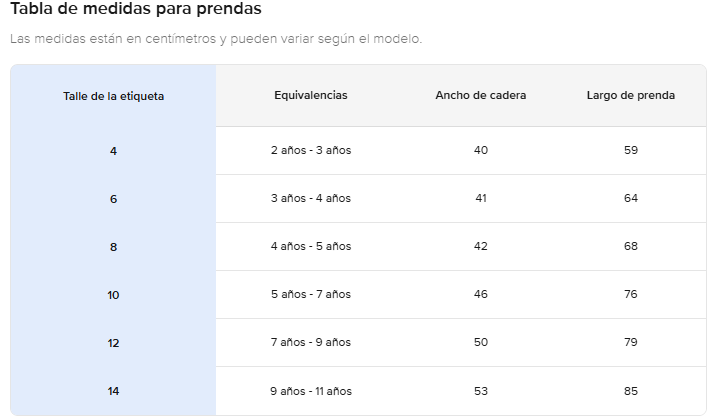Click the "5 años - 7 años" equivalence
The height and width of the screenshot is (419, 713).
point(311,294)
